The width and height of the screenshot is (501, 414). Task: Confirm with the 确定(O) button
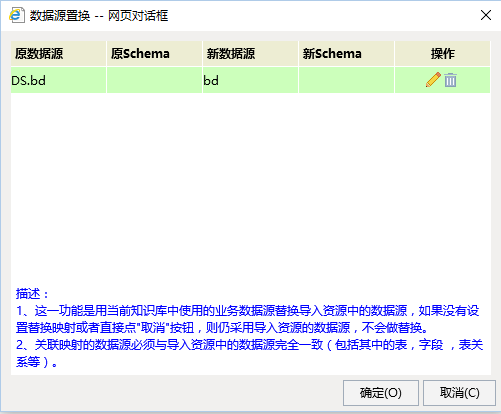[x=381, y=393]
